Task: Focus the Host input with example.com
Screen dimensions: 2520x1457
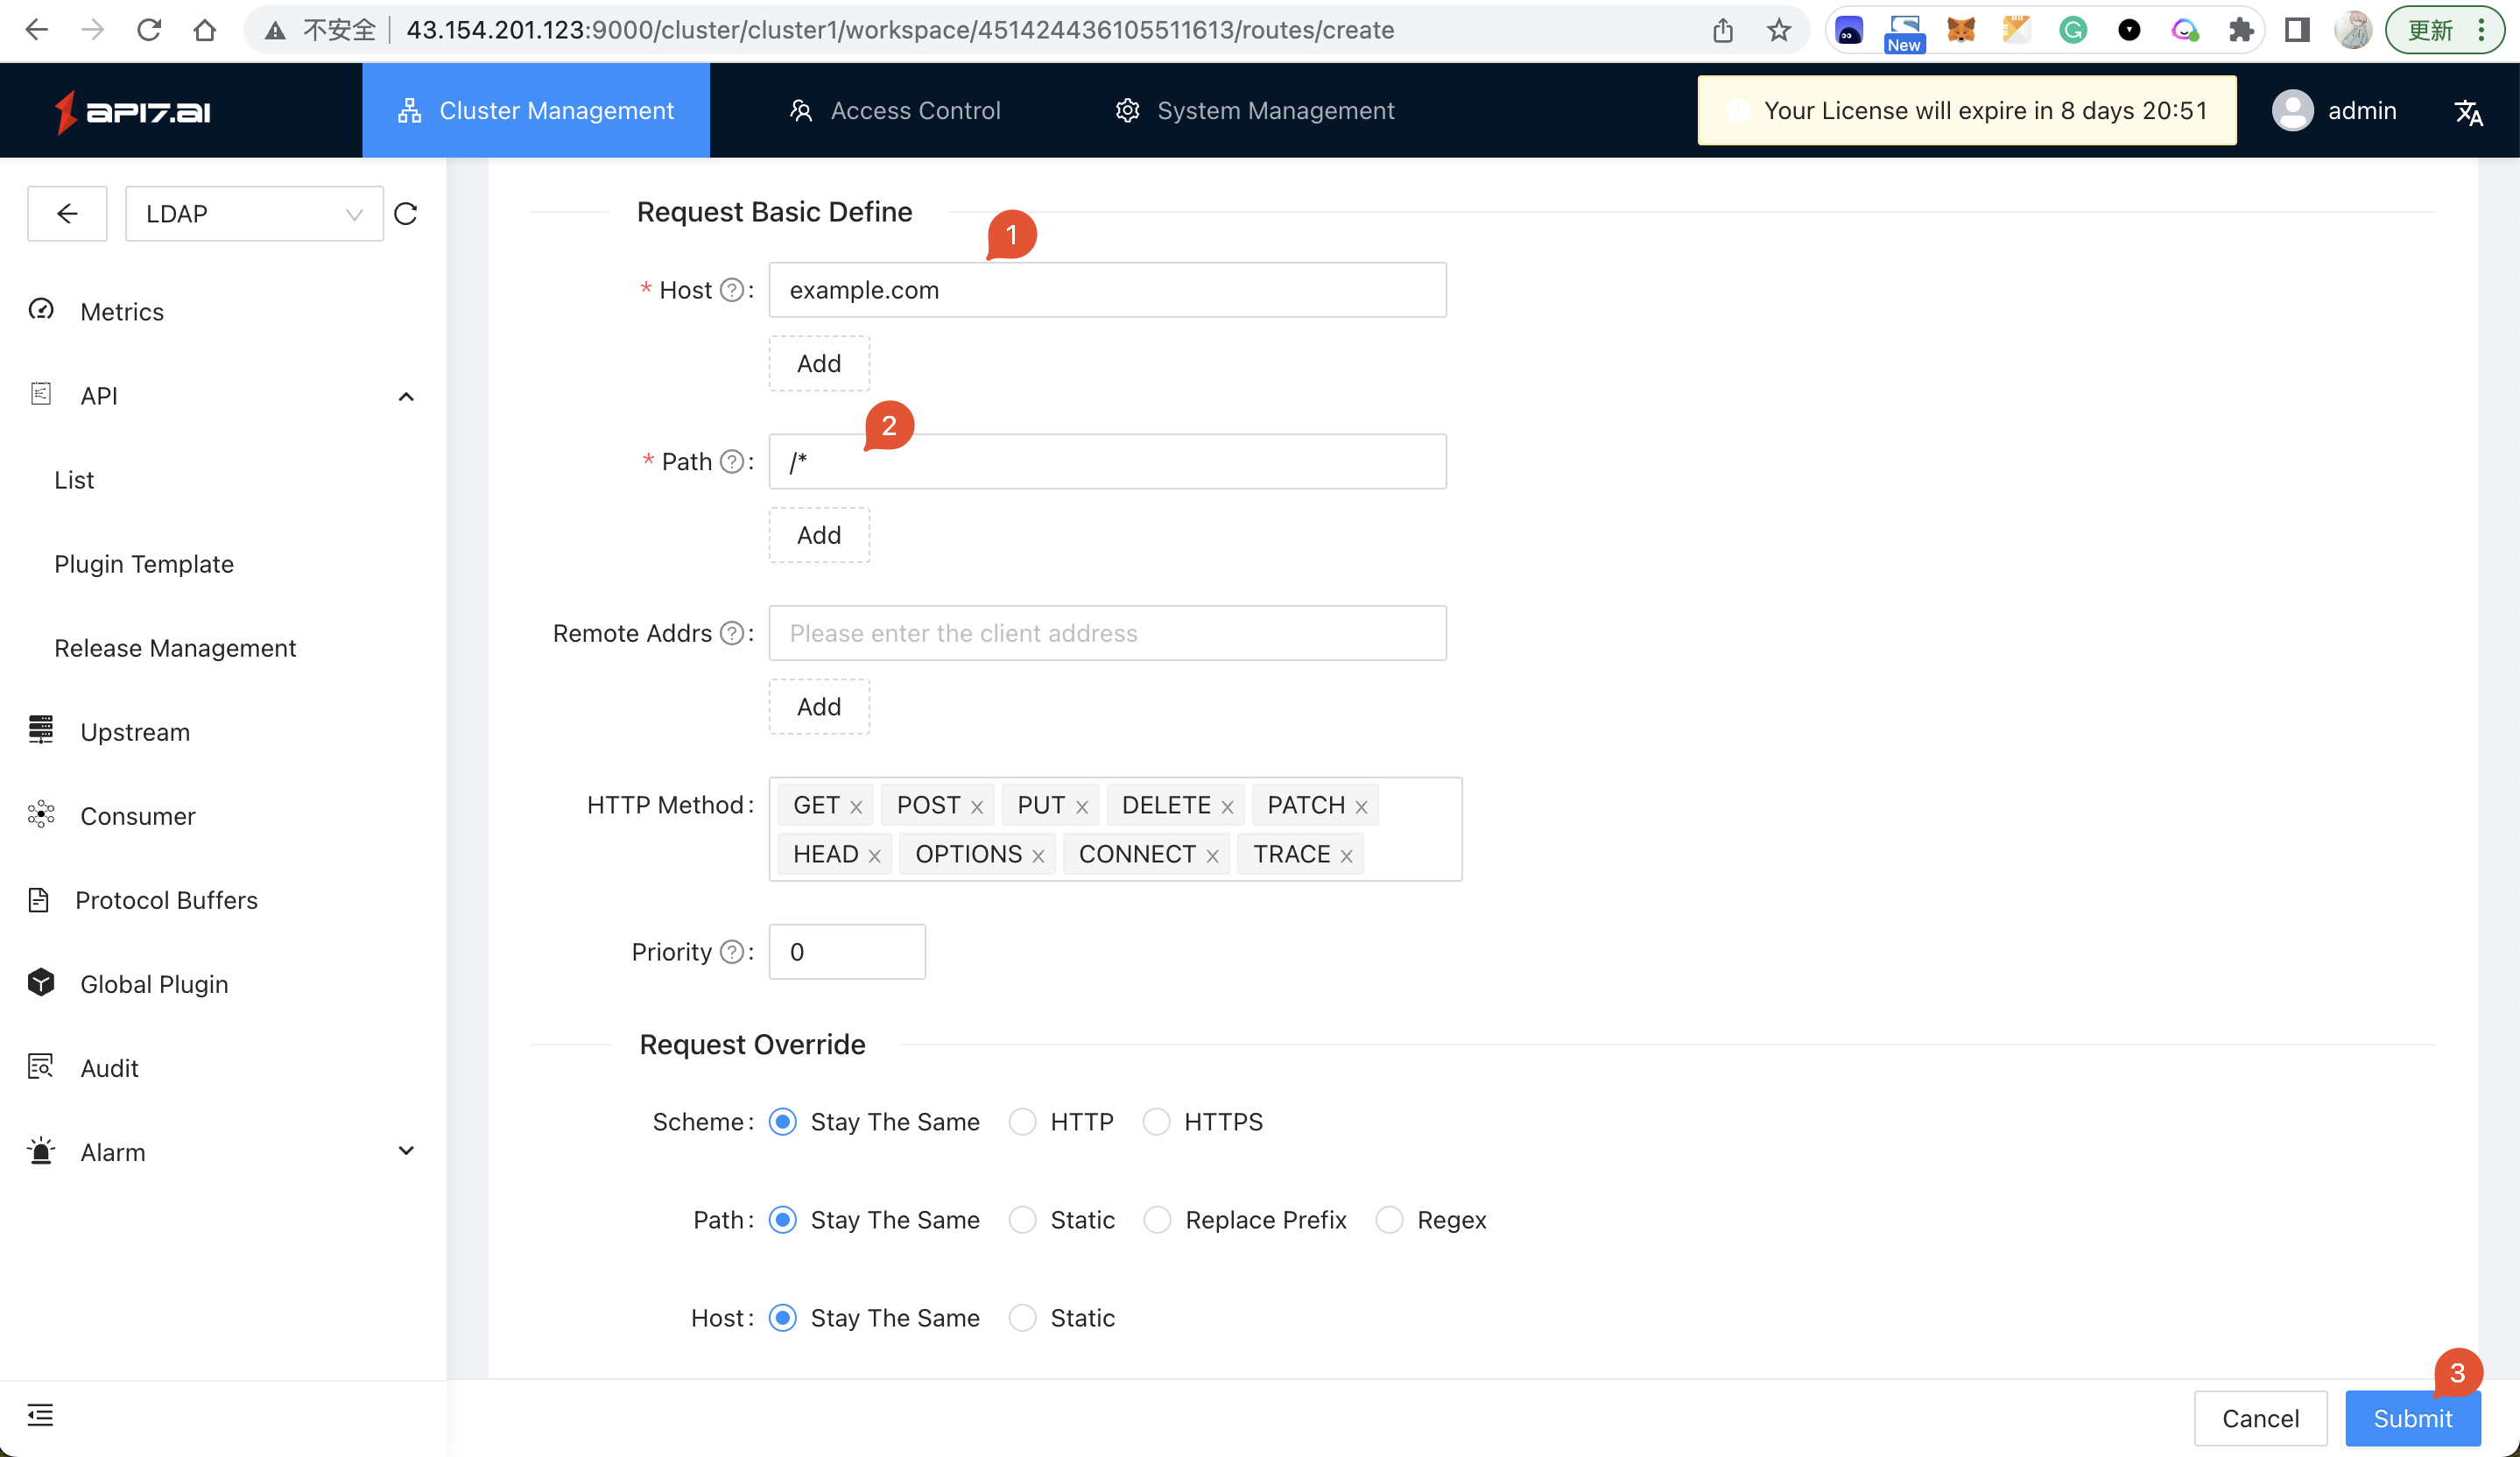Action: 1107,290
